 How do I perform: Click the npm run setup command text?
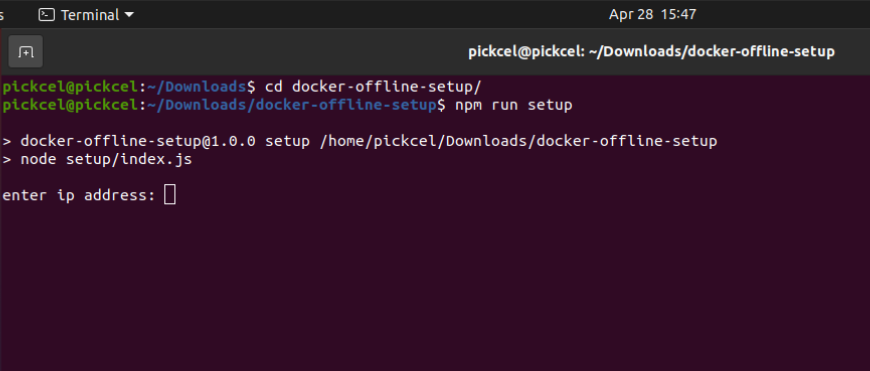pos(513,105)
